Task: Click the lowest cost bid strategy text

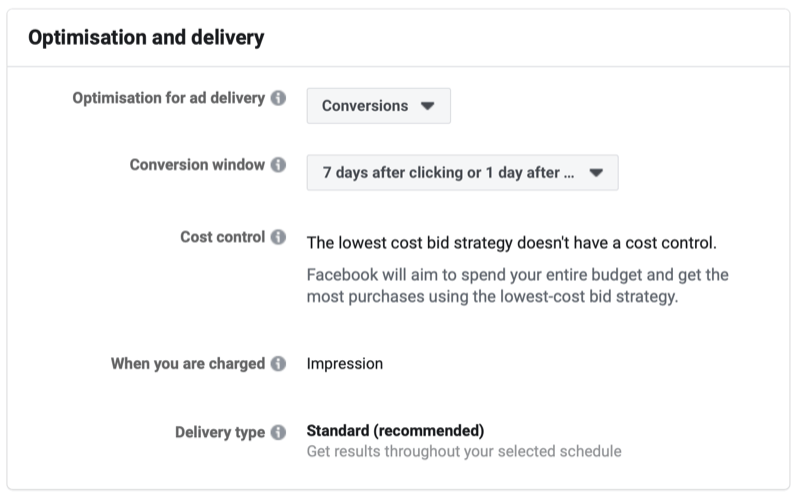Action: tap(511, 243)
